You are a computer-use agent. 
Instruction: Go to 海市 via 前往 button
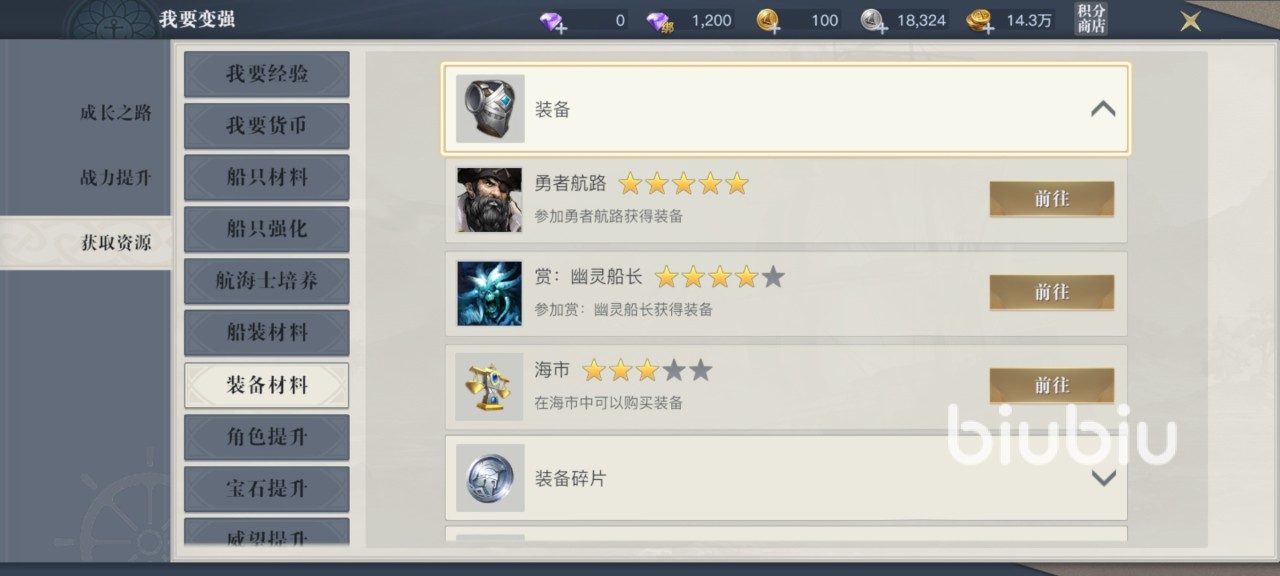[x=1051, y=385]
